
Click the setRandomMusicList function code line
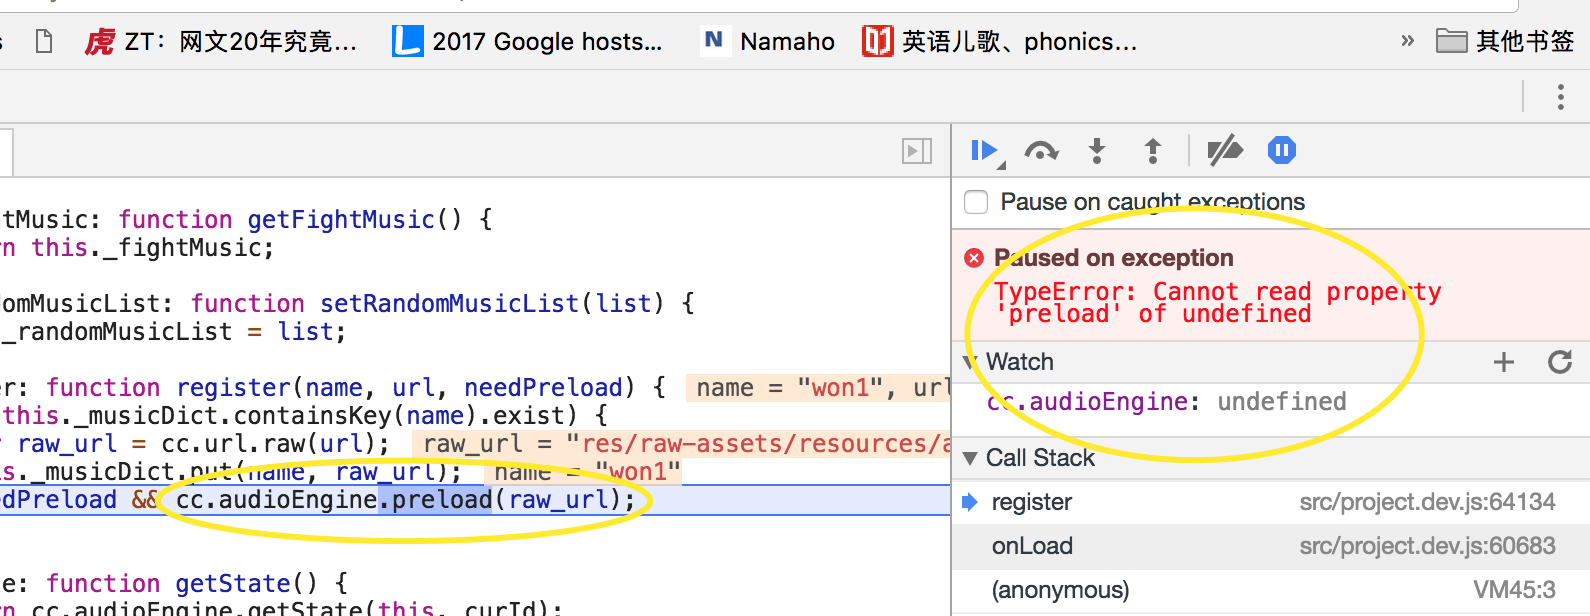point(348,304)
